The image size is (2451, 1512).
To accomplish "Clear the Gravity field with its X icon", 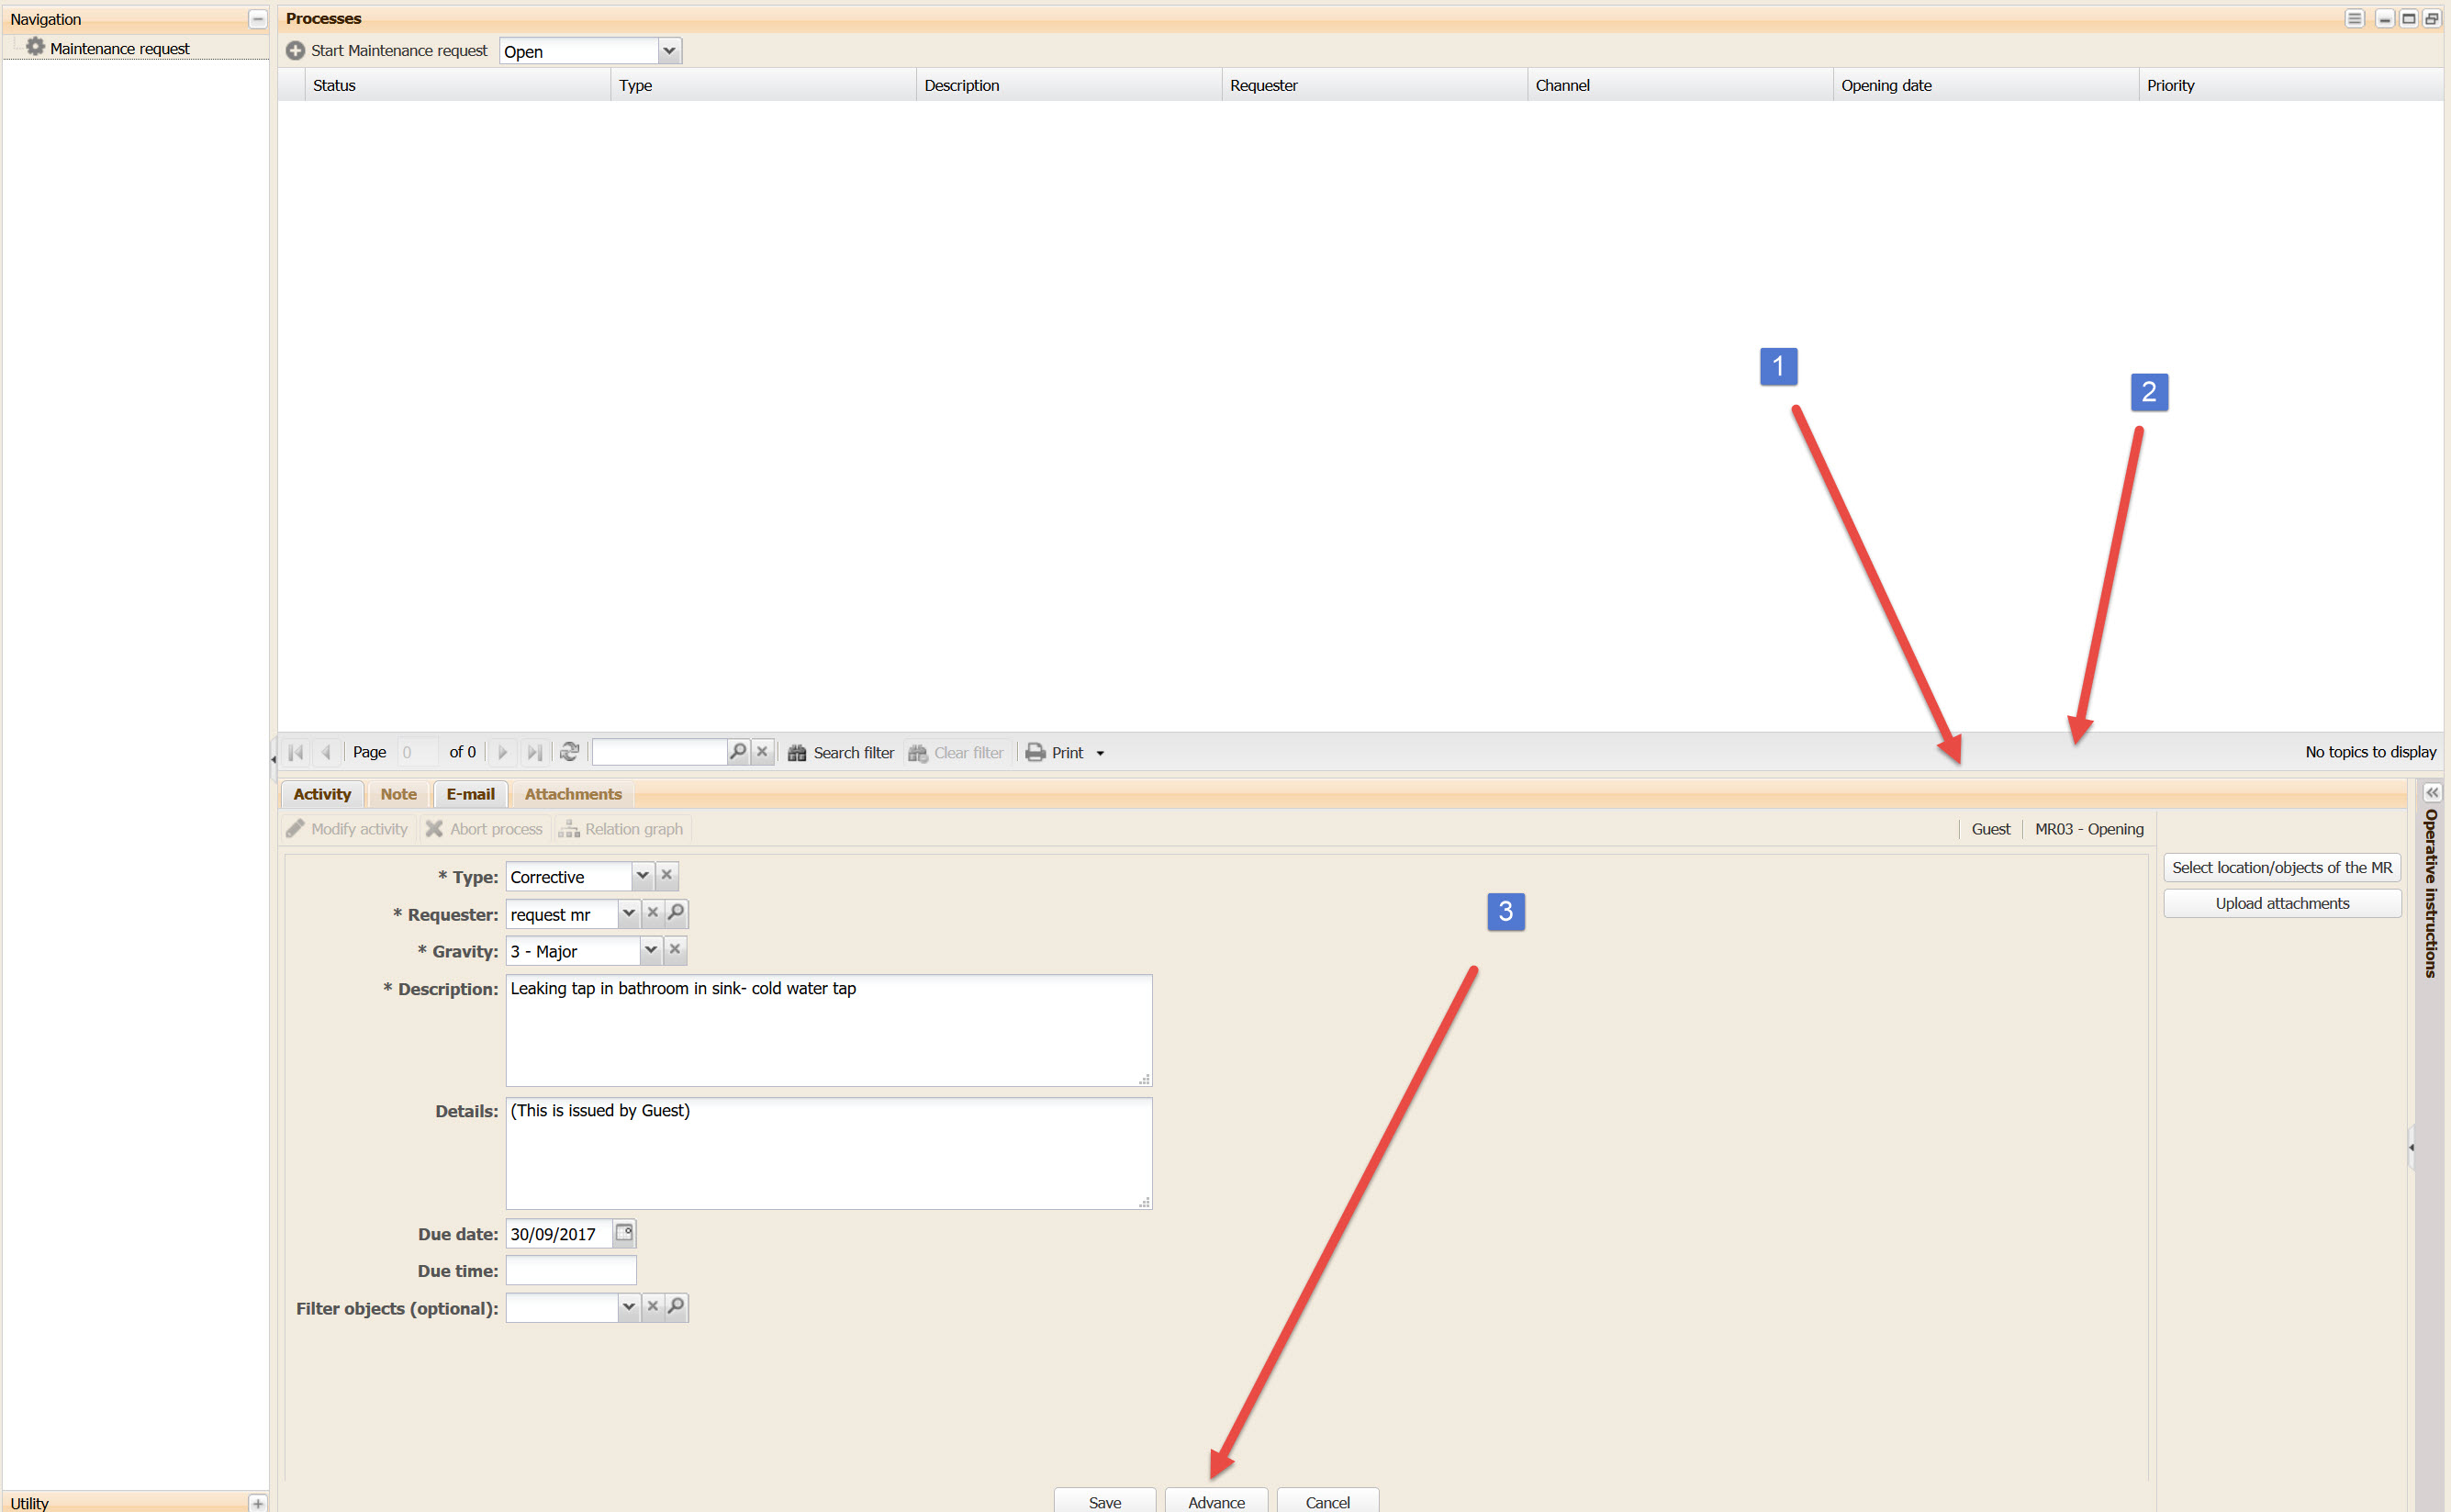I will coord(675,950).
